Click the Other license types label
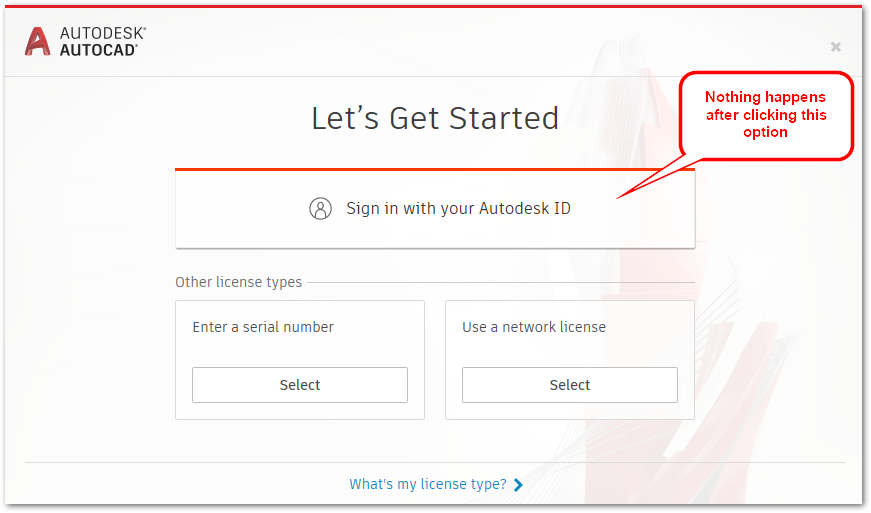Viewport: 871px width, 513px height. click(x=238, y=282)
